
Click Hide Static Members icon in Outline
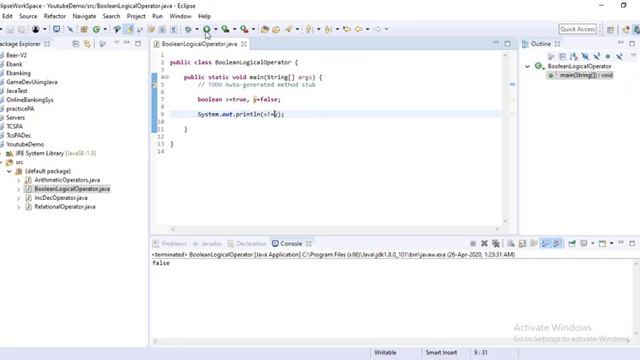coord(597,56)
